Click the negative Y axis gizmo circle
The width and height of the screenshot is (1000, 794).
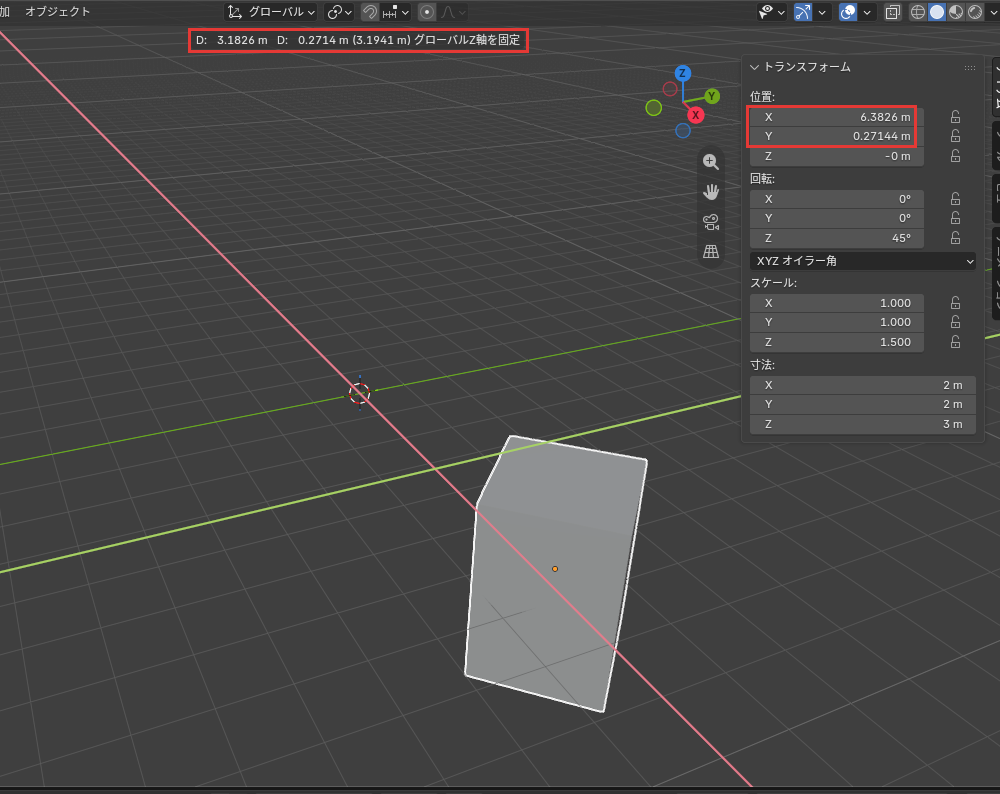click(x=654, y=108)
